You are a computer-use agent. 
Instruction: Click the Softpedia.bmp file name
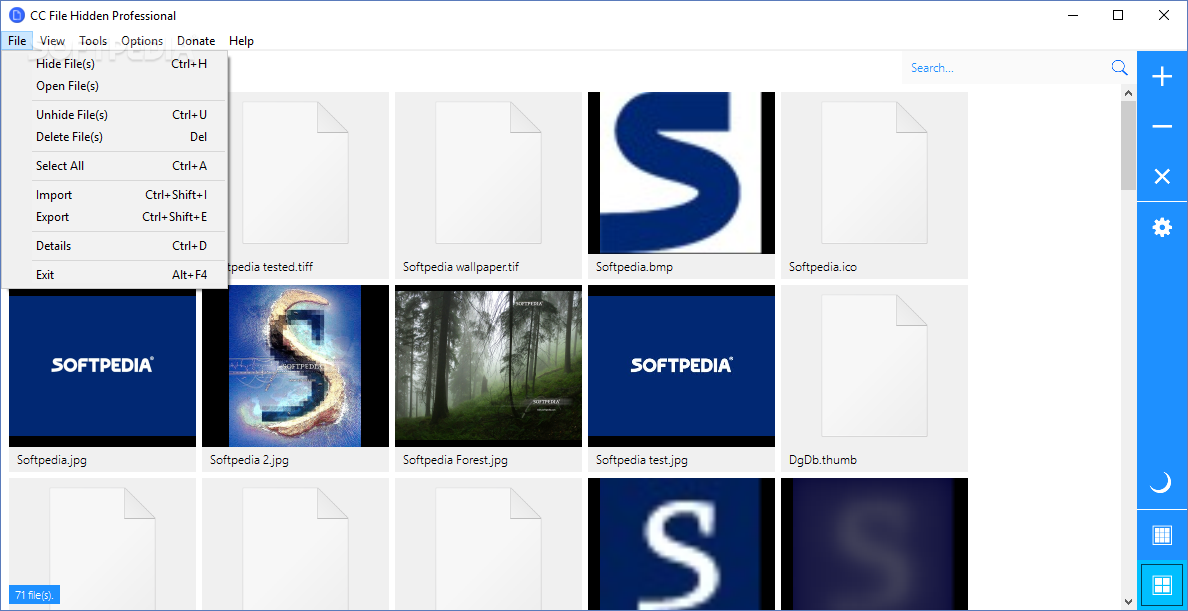tap(634, 267)
